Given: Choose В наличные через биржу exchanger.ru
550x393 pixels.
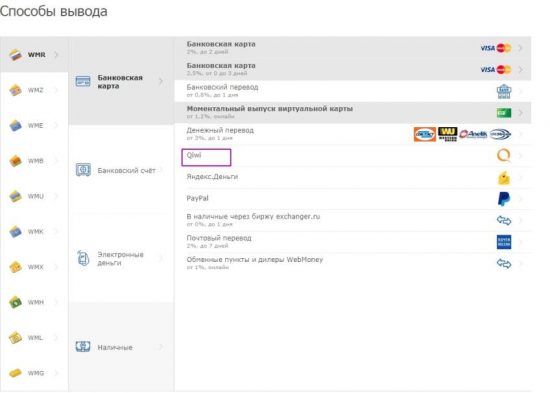Looking at the screenshot, I should pyautogui.click(x=353, y=220).
